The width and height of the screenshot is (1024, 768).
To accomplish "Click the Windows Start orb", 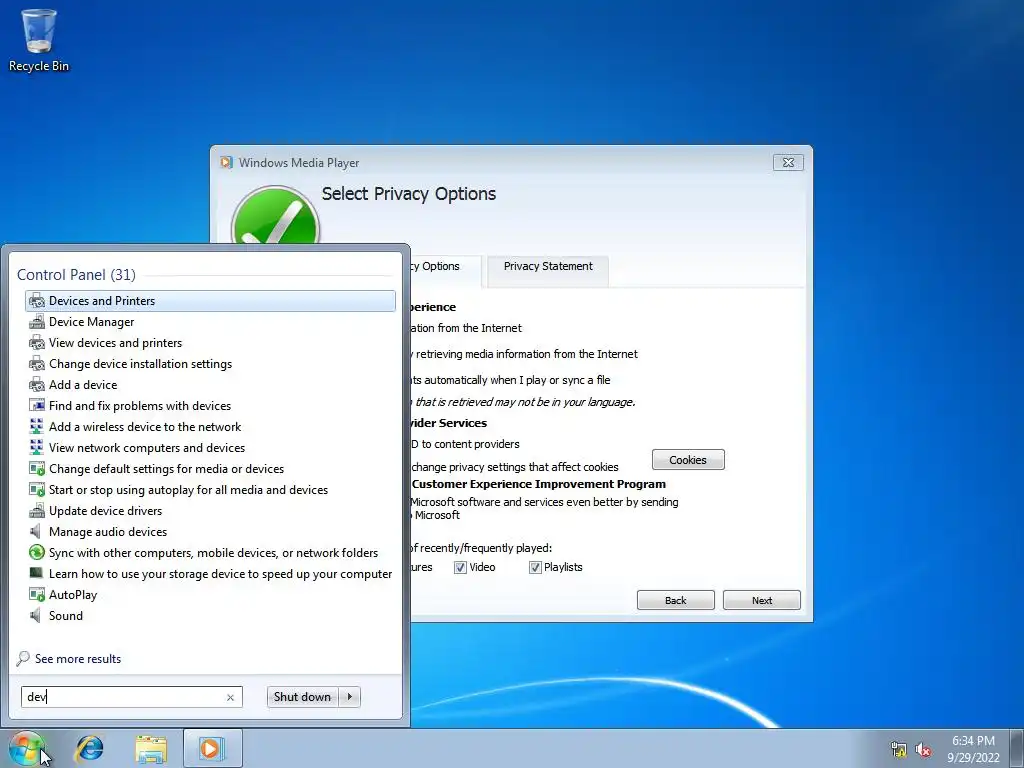I will coord(27,748).
